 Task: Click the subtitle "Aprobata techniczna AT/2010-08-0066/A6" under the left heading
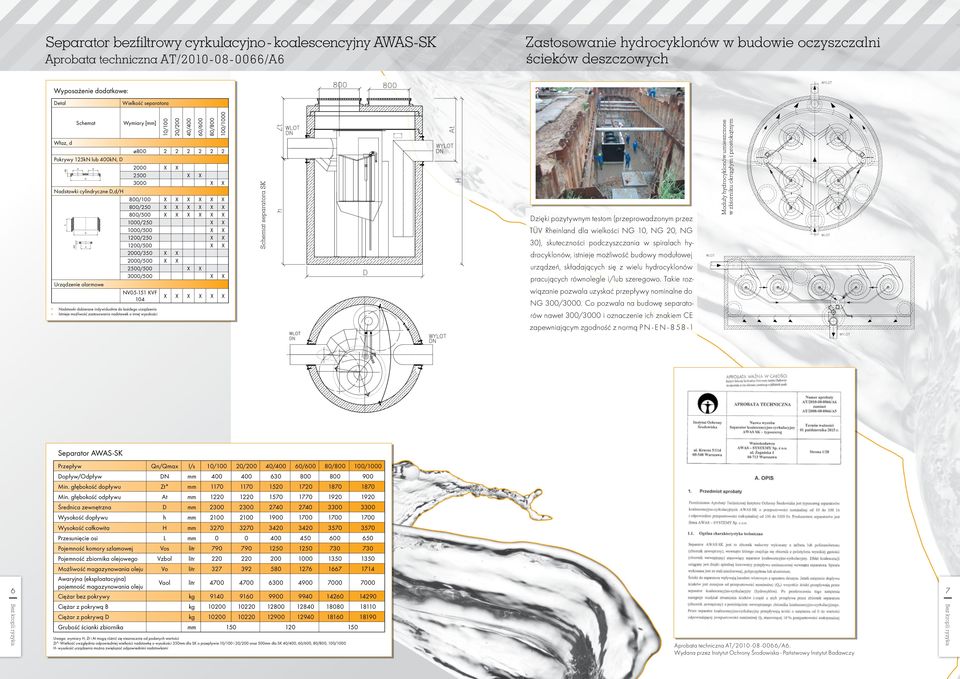point(165,59)
